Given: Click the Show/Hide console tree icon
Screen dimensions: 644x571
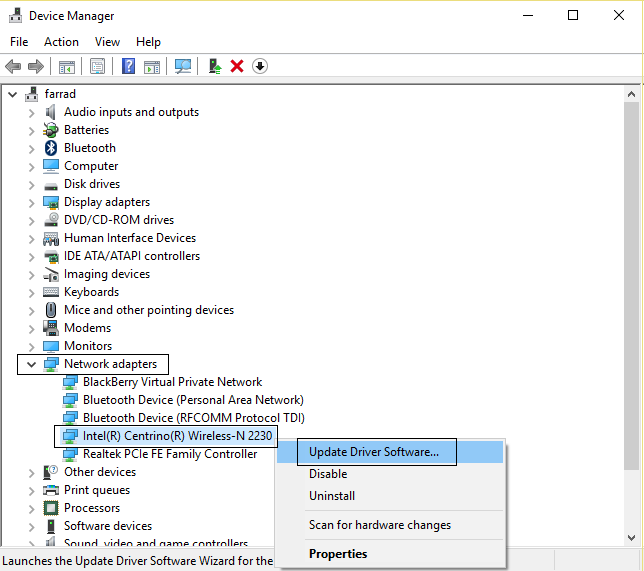Looking at the screenshot, I should (x=66, y=66).
